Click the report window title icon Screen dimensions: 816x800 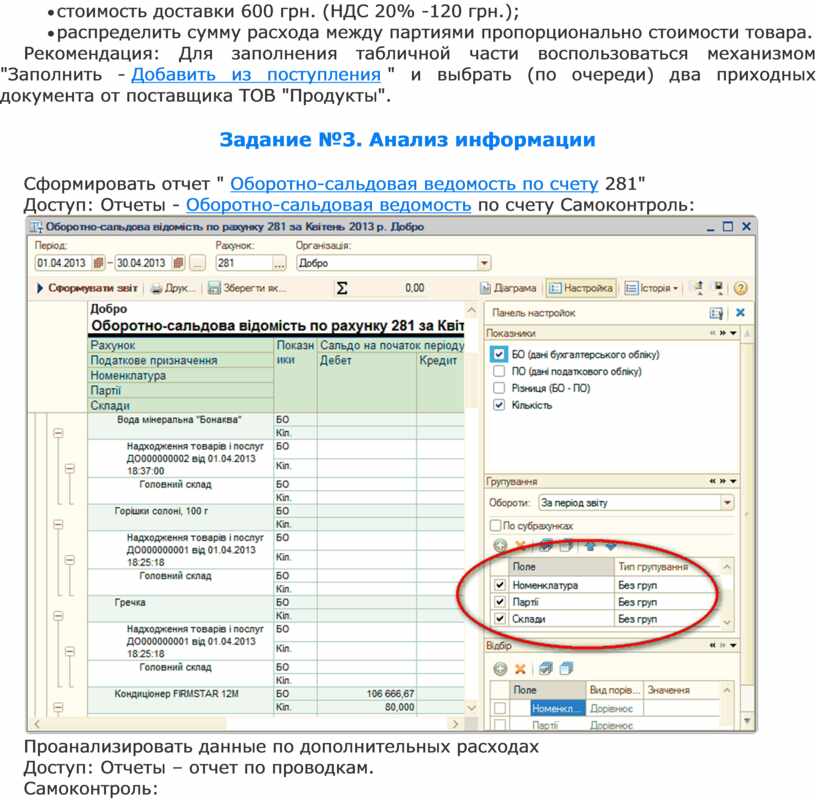click(x=36, y=227)
